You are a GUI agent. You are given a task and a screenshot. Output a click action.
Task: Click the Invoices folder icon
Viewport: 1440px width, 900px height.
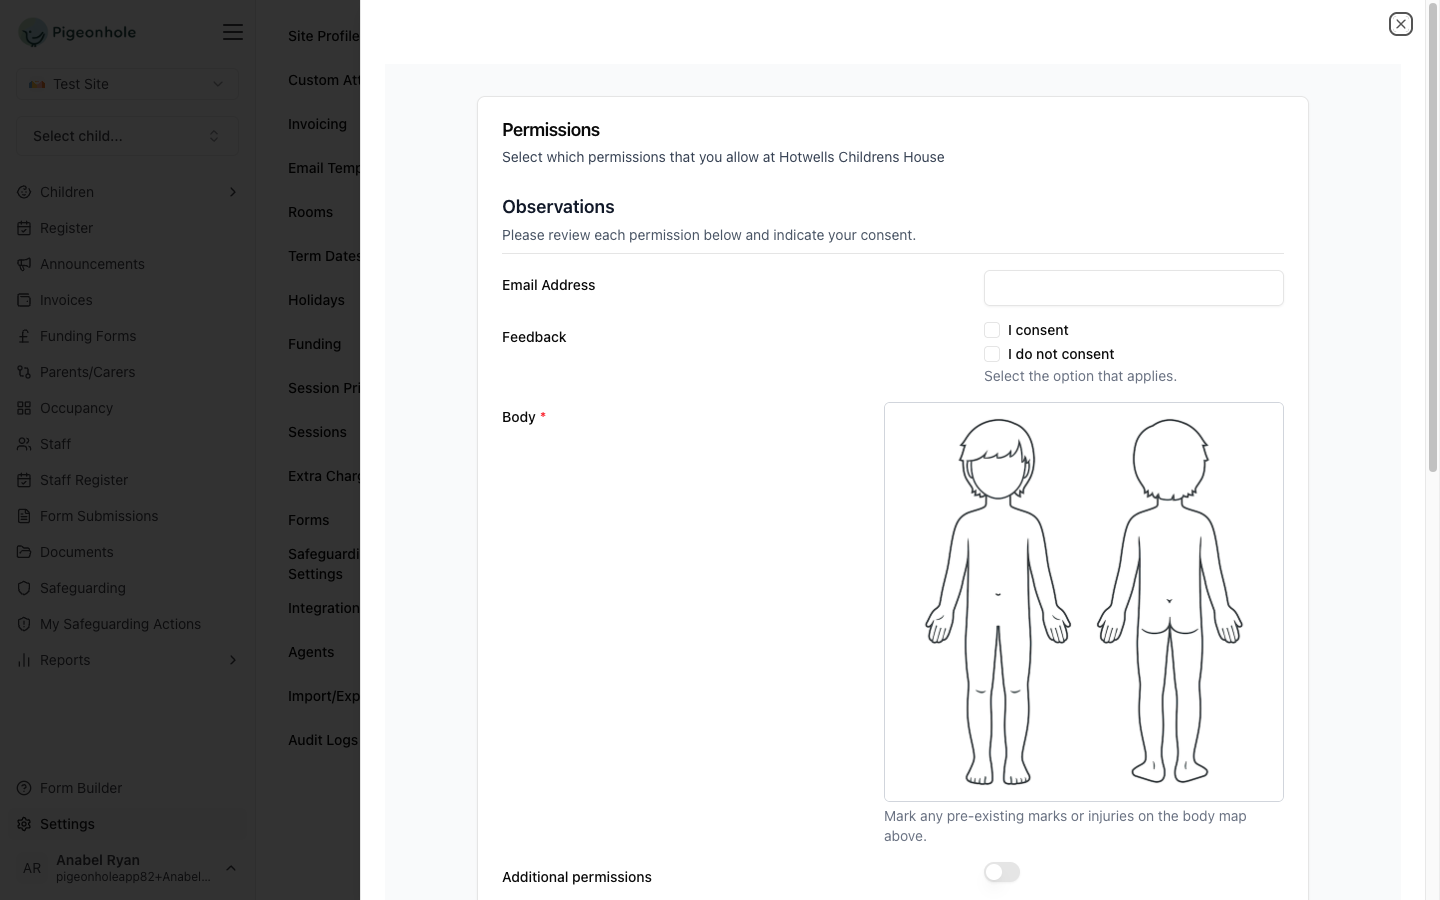24,300
